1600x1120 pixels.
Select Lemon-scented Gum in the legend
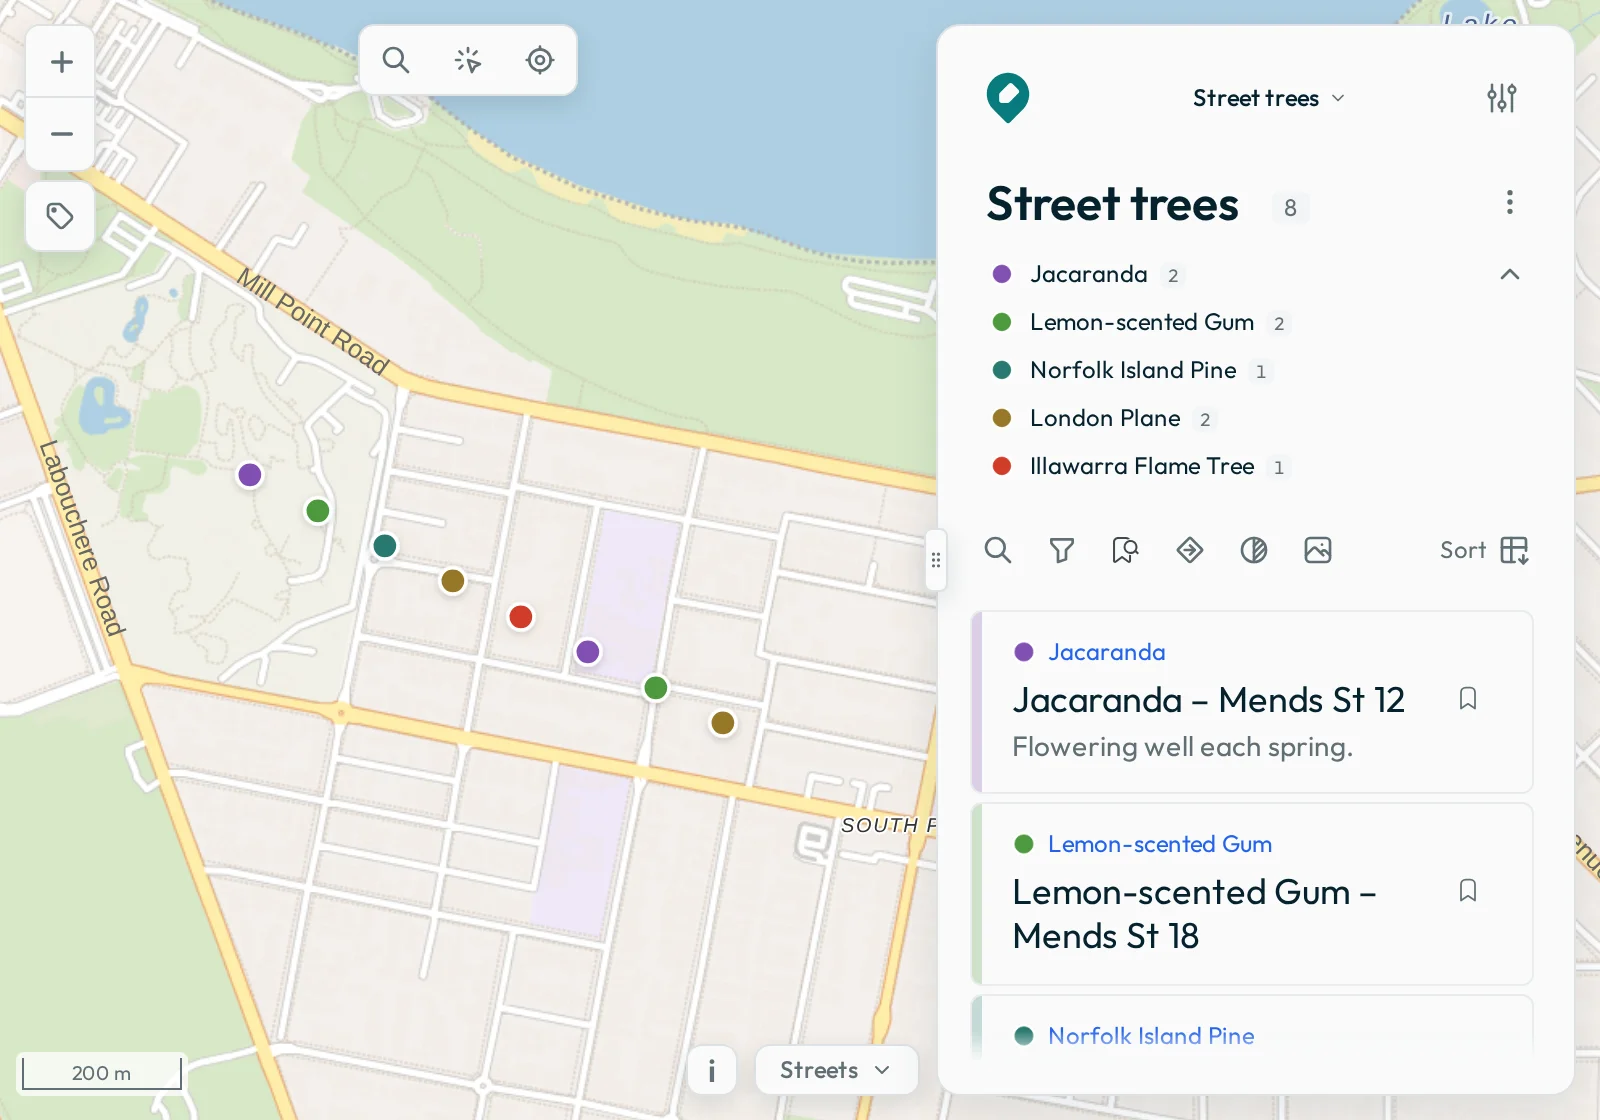click(1141, 322)
